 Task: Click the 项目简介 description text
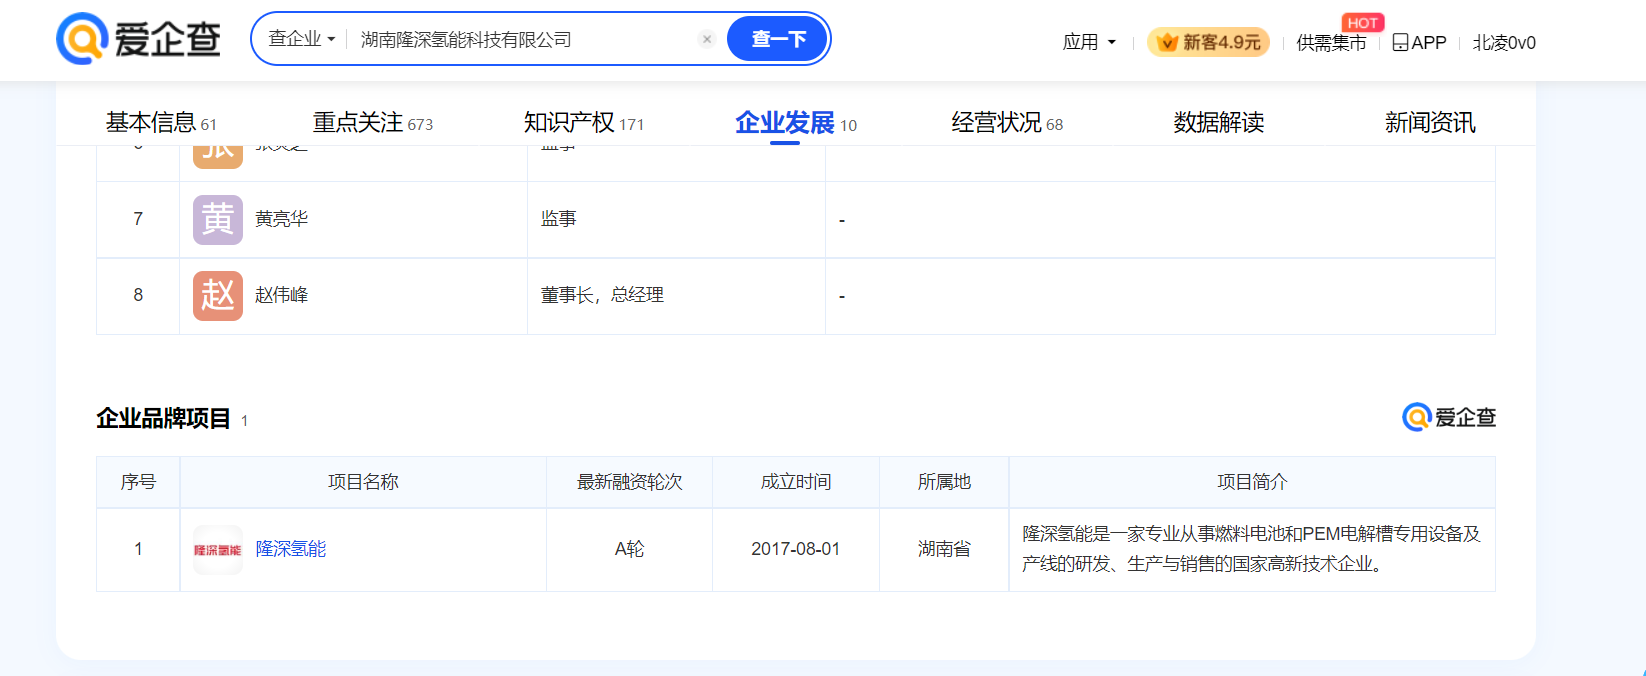[x=1251, y=549]
